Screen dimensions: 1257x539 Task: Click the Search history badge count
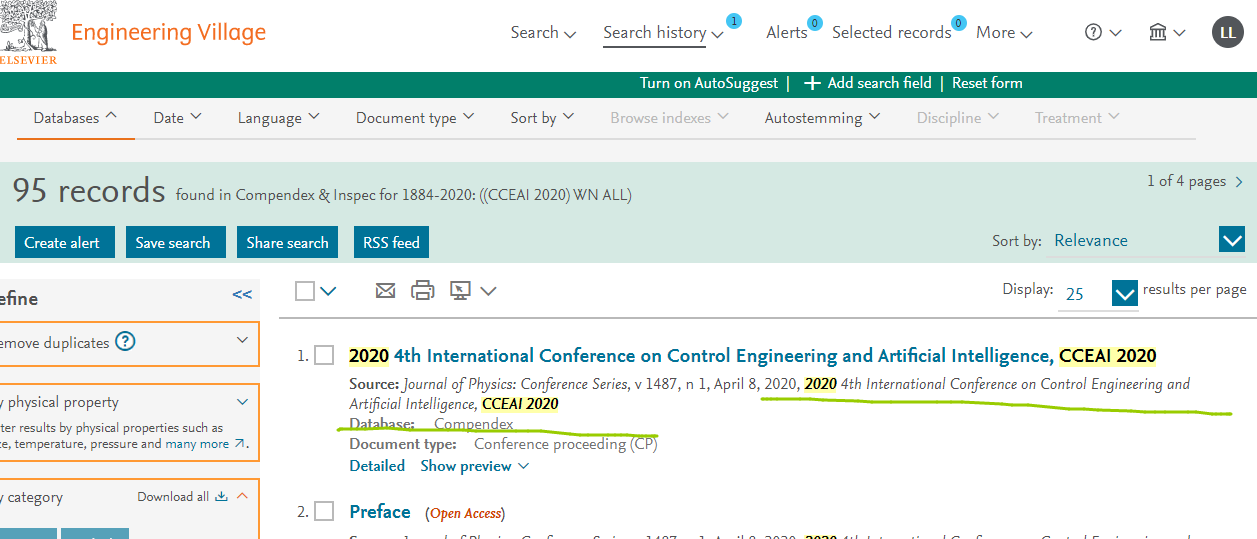[x=734, y=21]
